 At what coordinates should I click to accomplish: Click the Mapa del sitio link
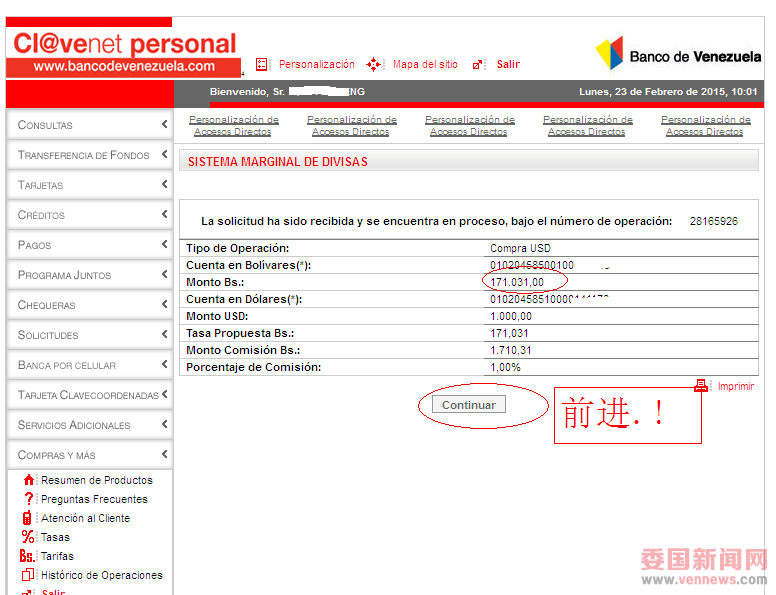(x=425, y=64)
